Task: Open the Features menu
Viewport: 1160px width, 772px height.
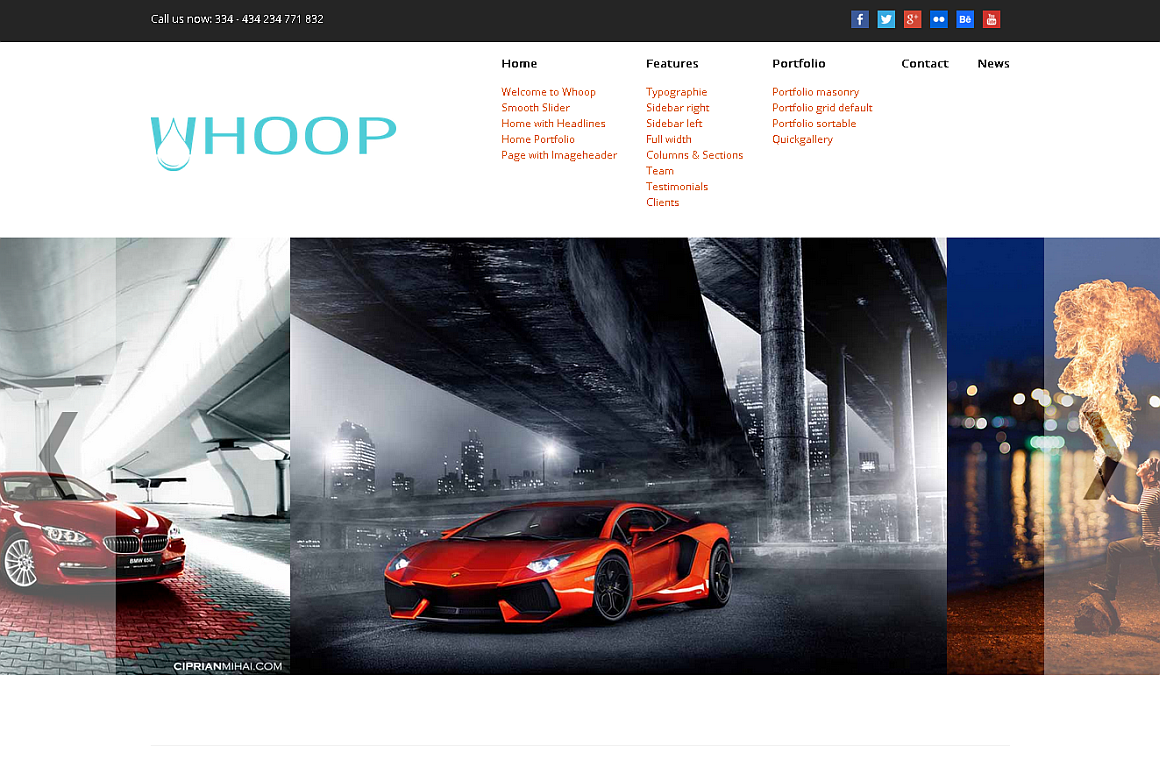Action: 672,64
